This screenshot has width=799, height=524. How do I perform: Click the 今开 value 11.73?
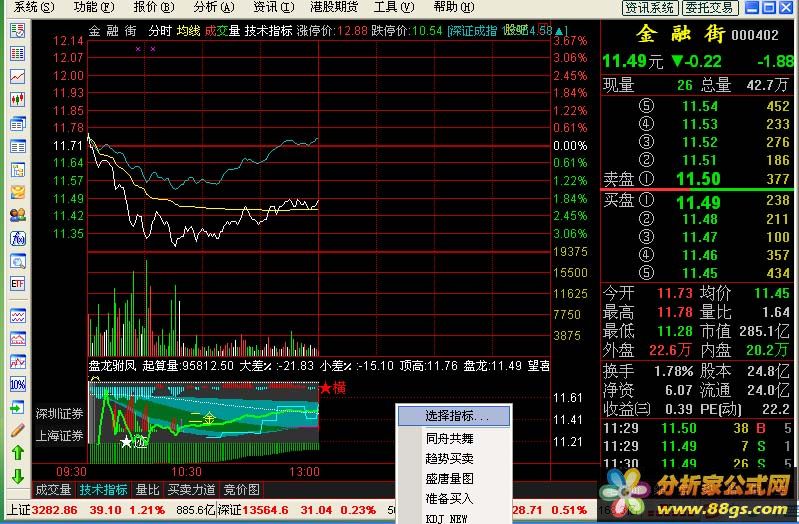click(675, 293)
